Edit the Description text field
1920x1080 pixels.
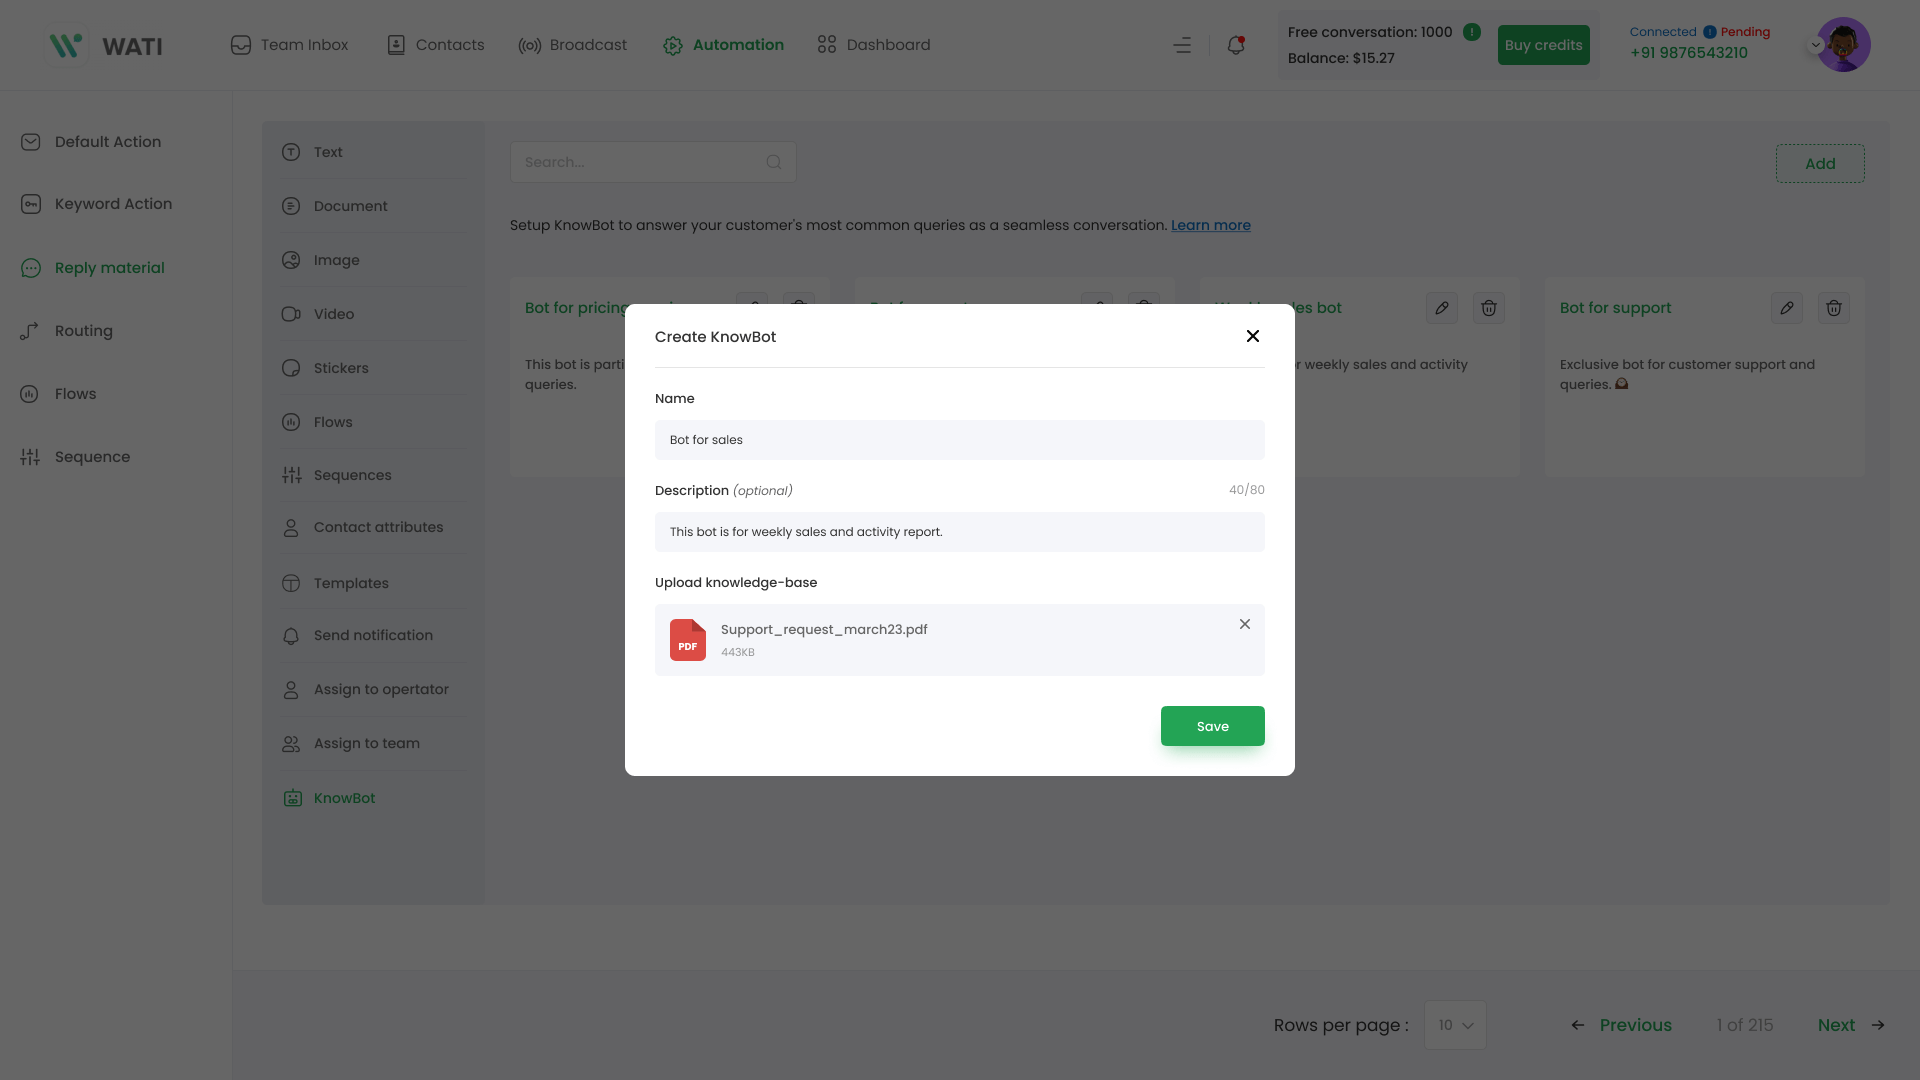(x=960, y=532)
